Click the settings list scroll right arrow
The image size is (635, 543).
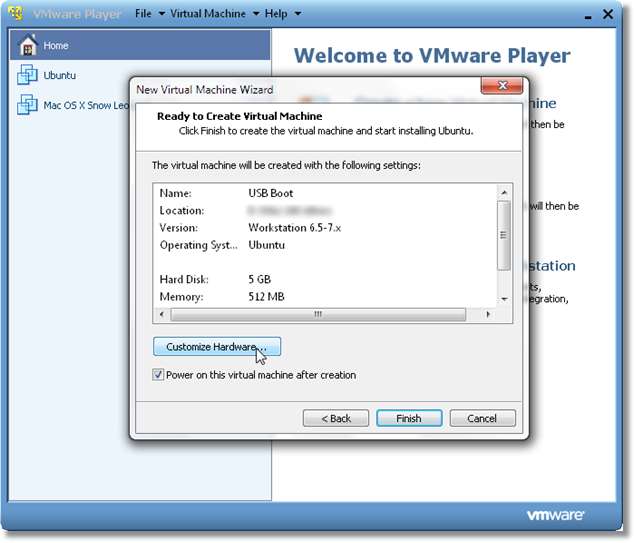(x=488, y=314)
